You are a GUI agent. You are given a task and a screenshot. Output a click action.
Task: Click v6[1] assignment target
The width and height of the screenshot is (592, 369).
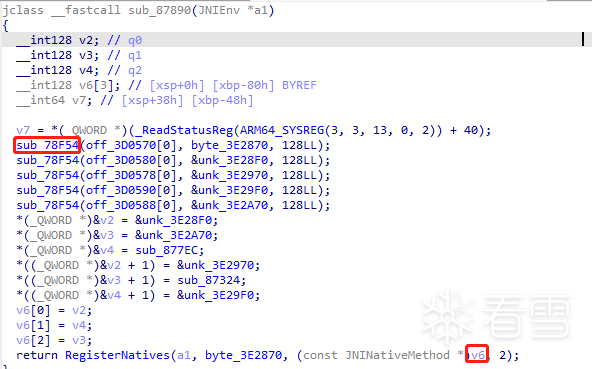[x=33, y=325]
